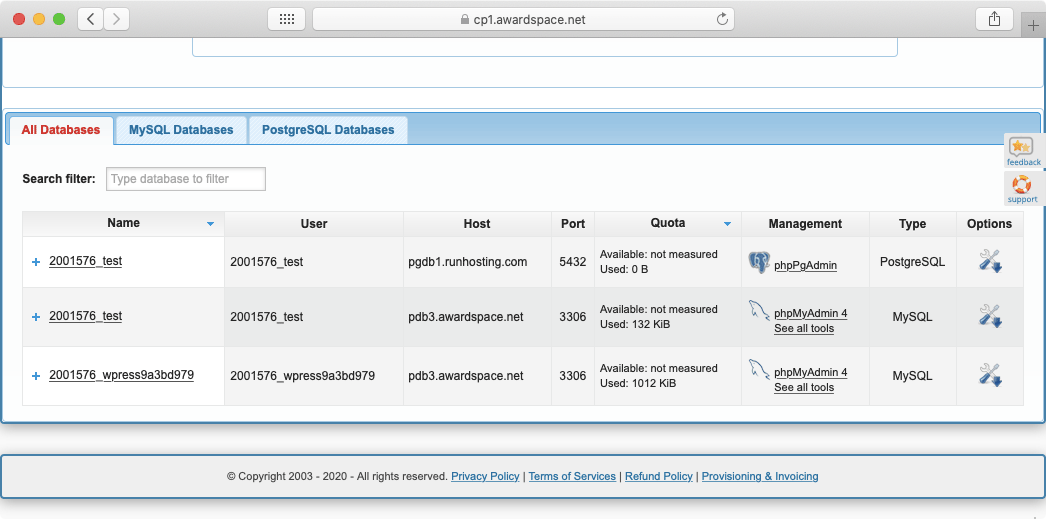Open options tools icon for PostgreSQL 2001576_test
Screen dimensions: 1046x519
[x=990, y=262]
